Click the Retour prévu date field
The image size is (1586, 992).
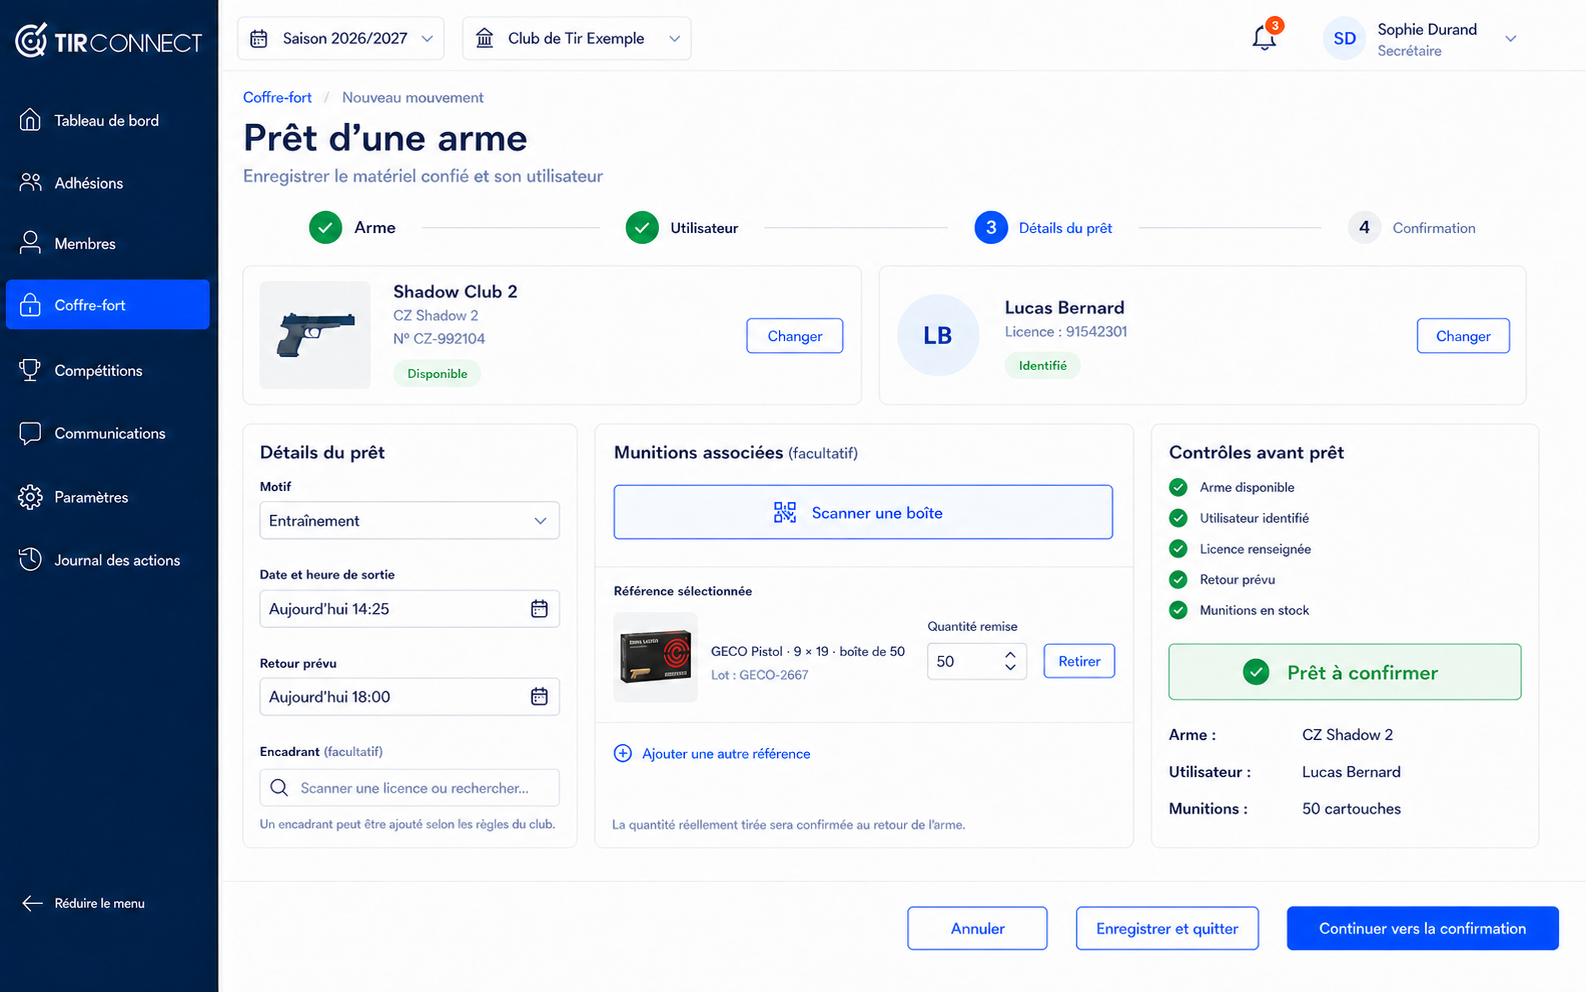(x=409, y=697)
